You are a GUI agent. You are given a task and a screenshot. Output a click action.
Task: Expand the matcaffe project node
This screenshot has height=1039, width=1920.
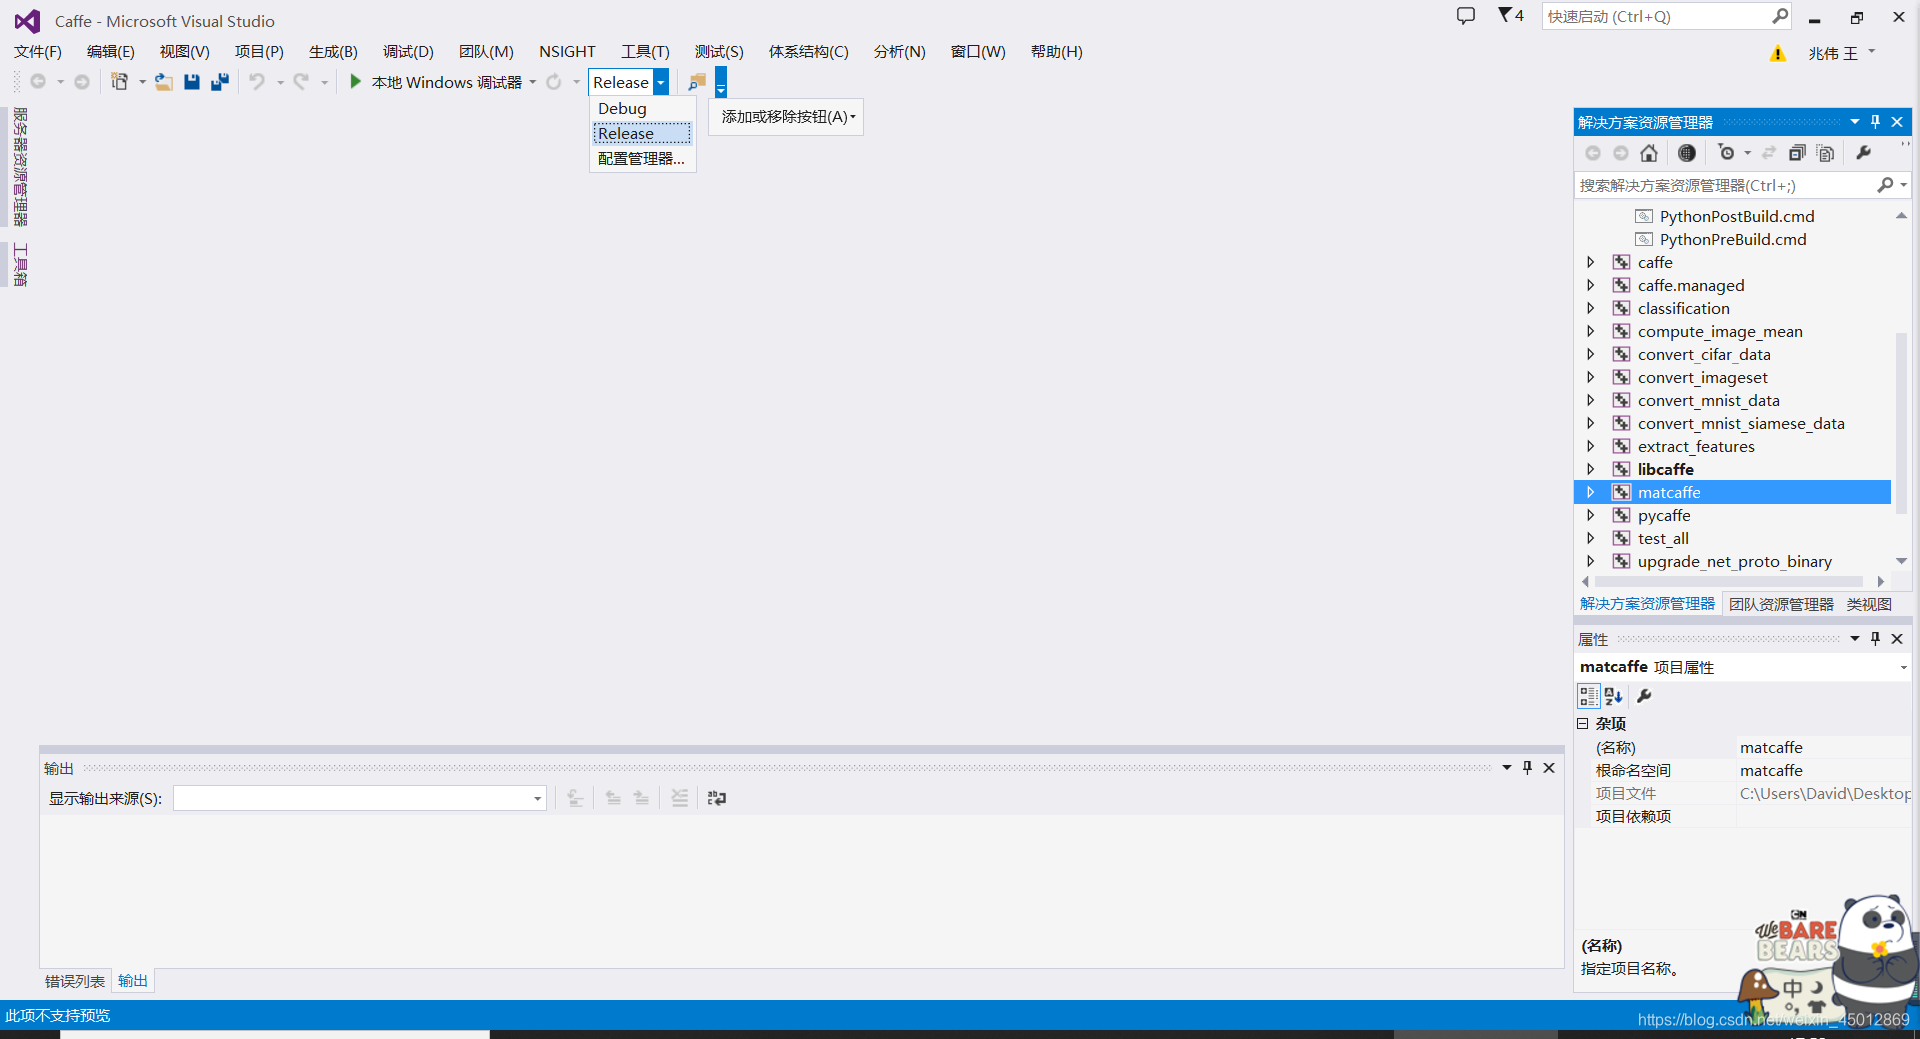[1590, 492]
